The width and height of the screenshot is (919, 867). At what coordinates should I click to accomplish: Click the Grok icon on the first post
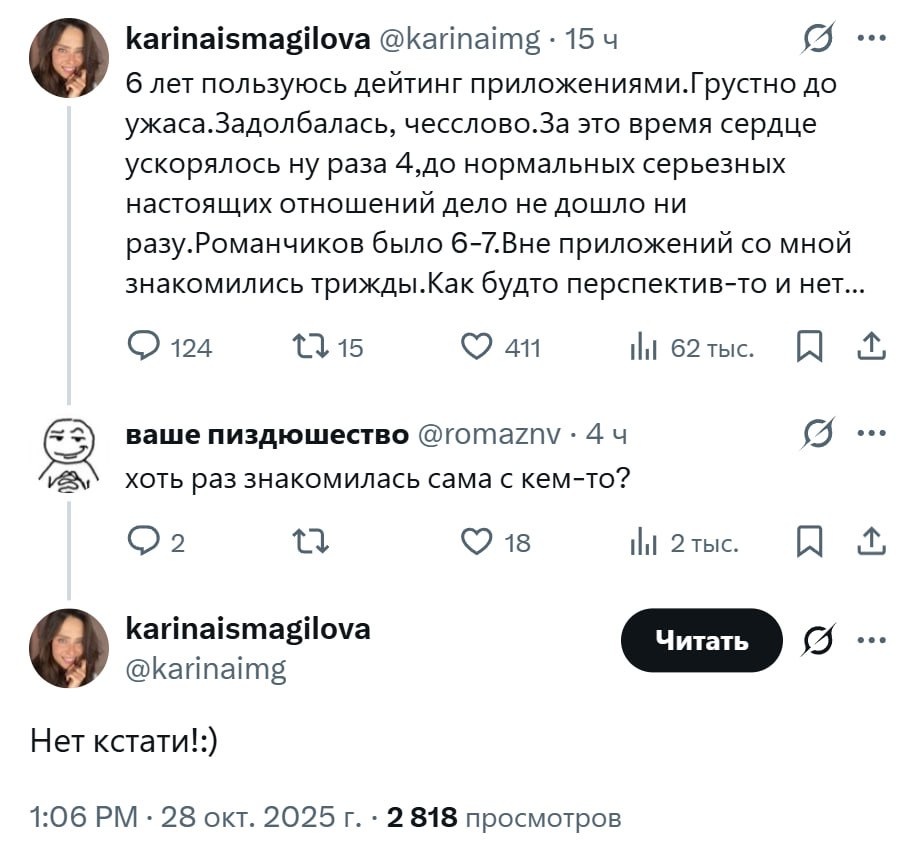coord(819,41)
